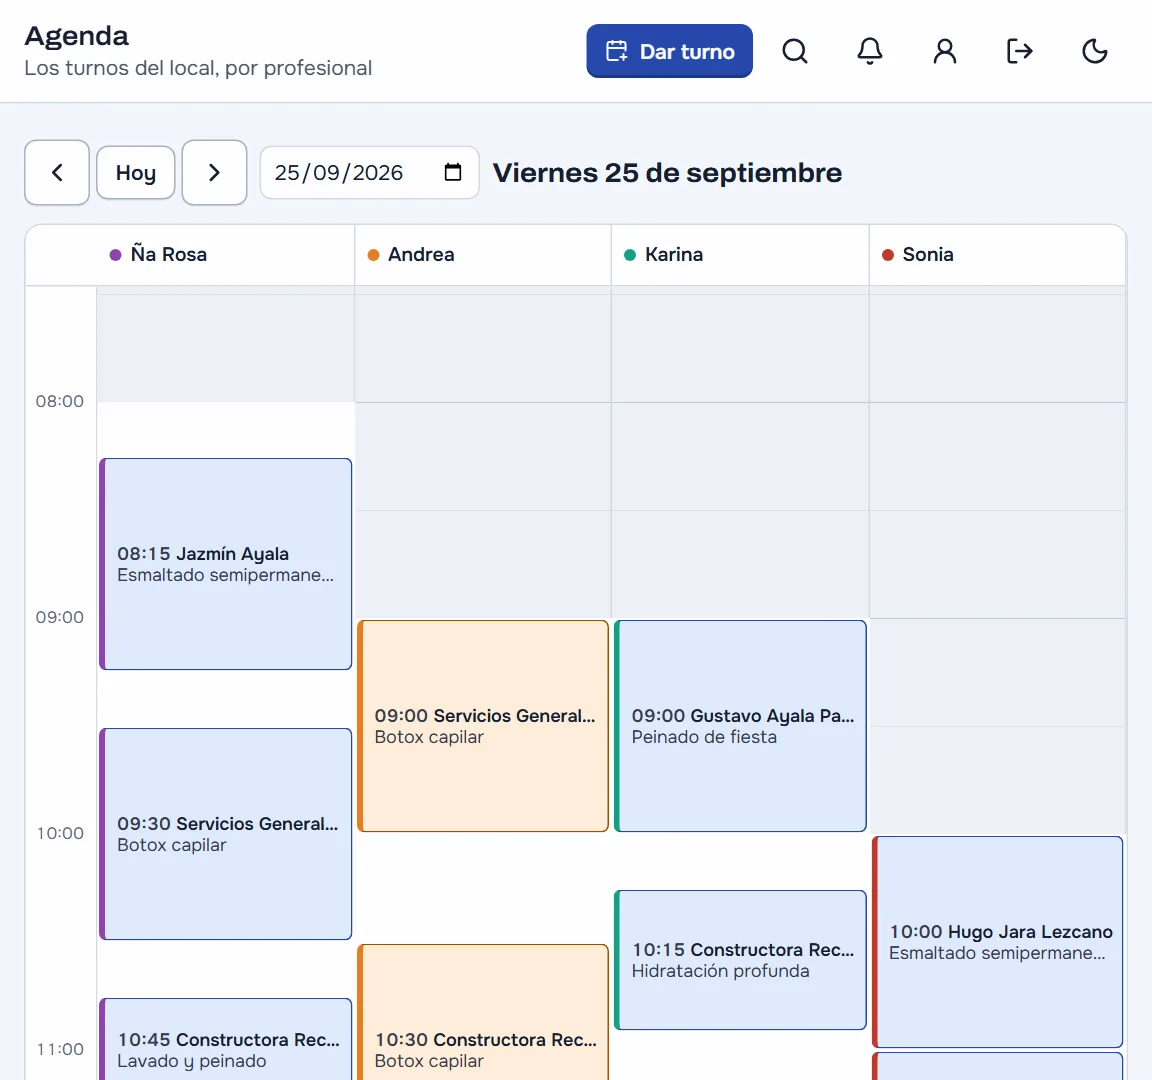Select the Karina column header
The height and width of the screenshot is (1080, 1152).
(741, 255)
